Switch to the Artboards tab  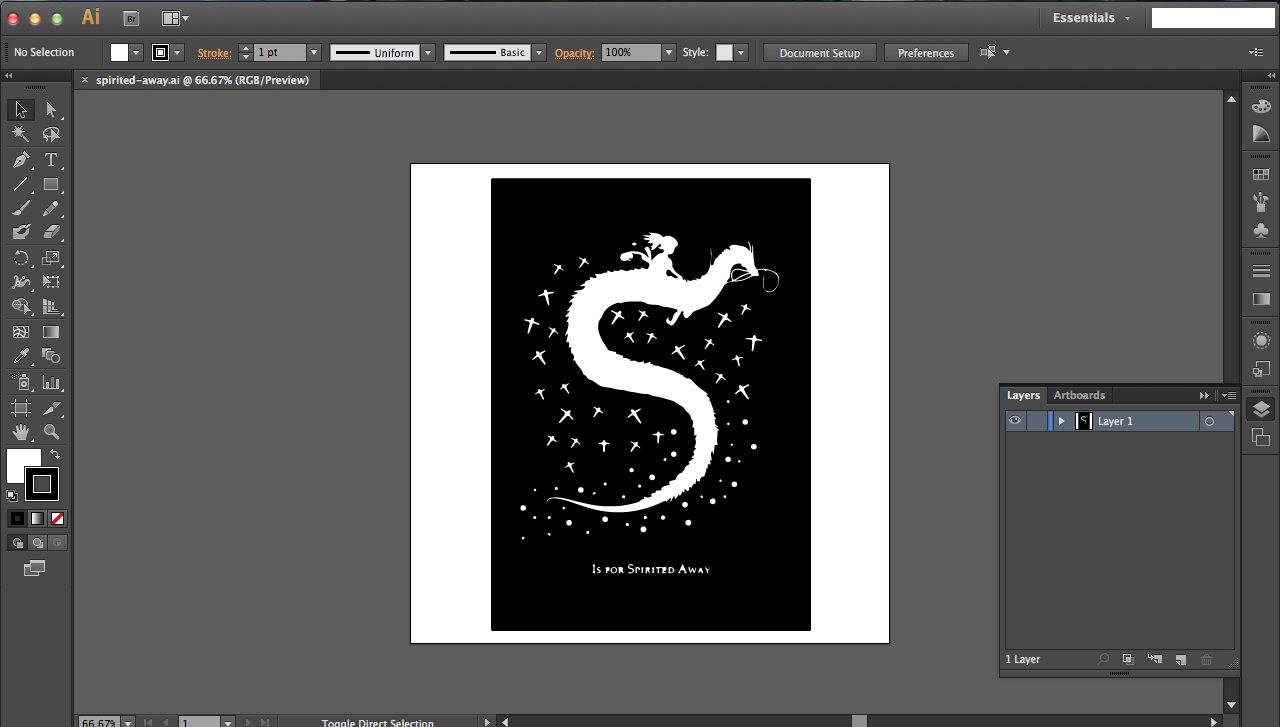pyautogui.click(x=1079, y=395)
